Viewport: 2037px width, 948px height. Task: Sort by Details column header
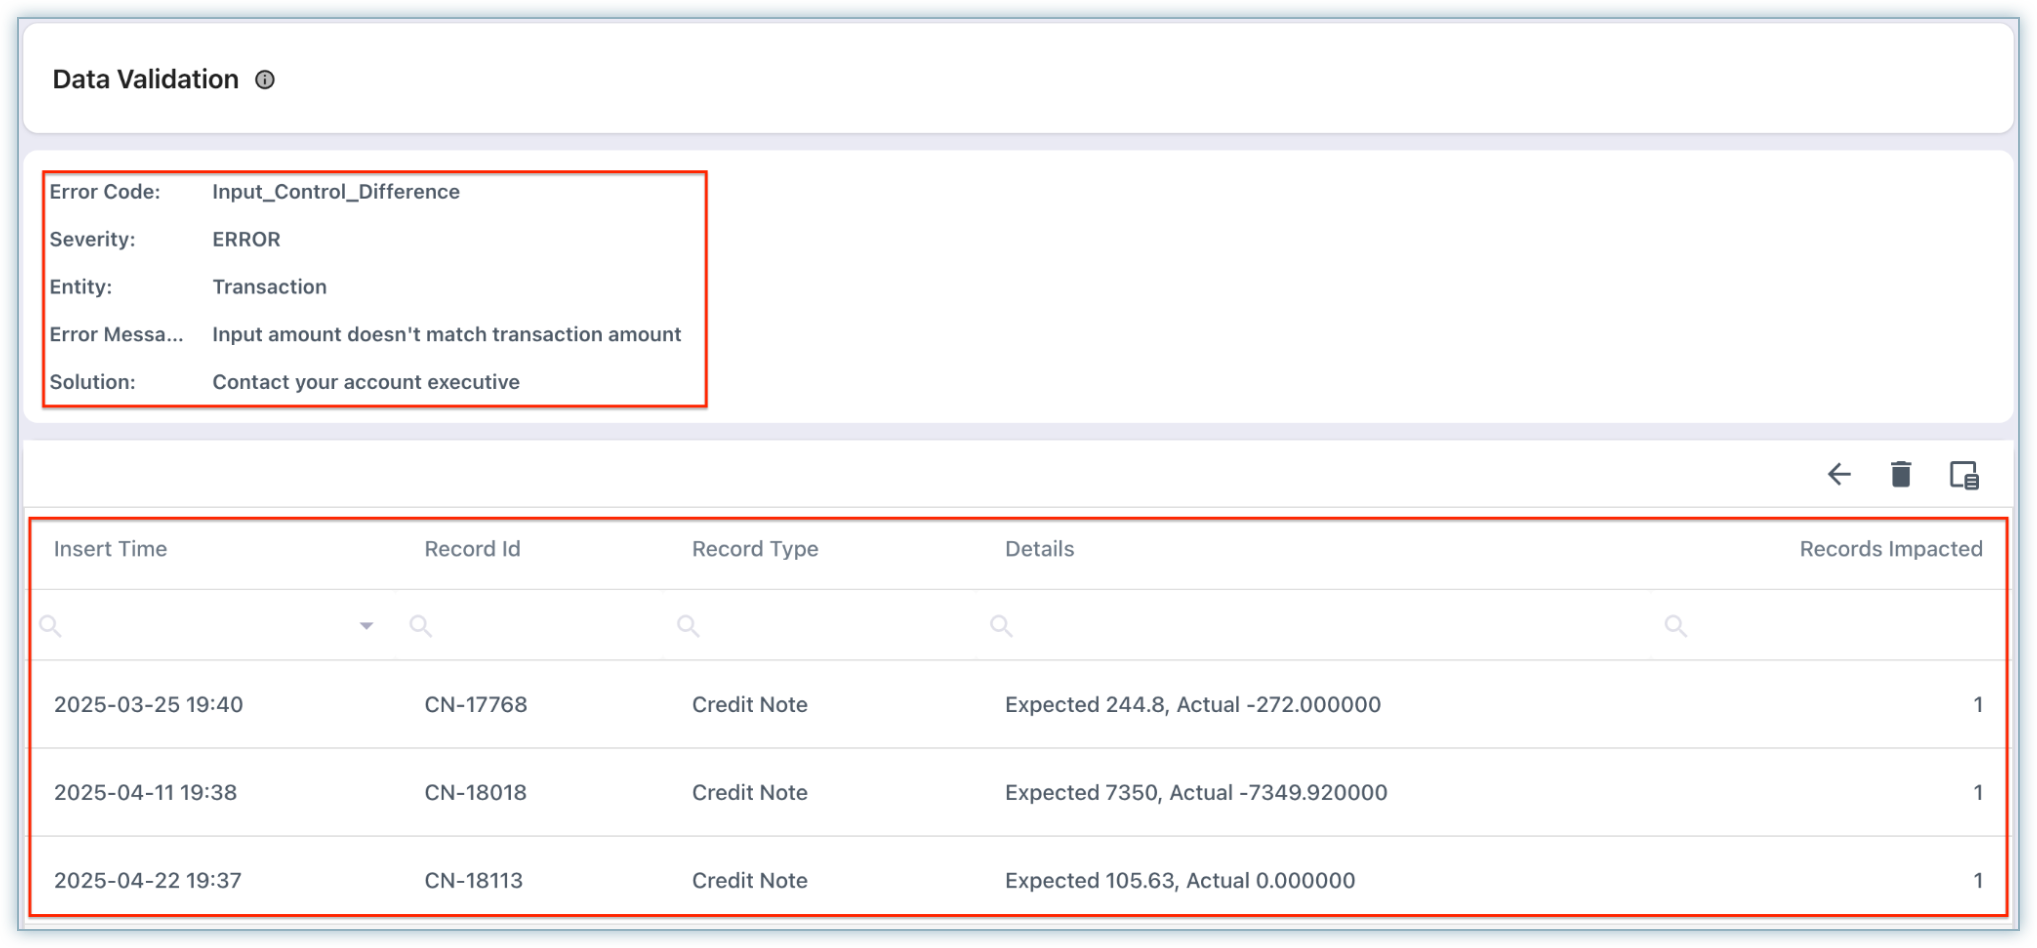coord(1039,549)
